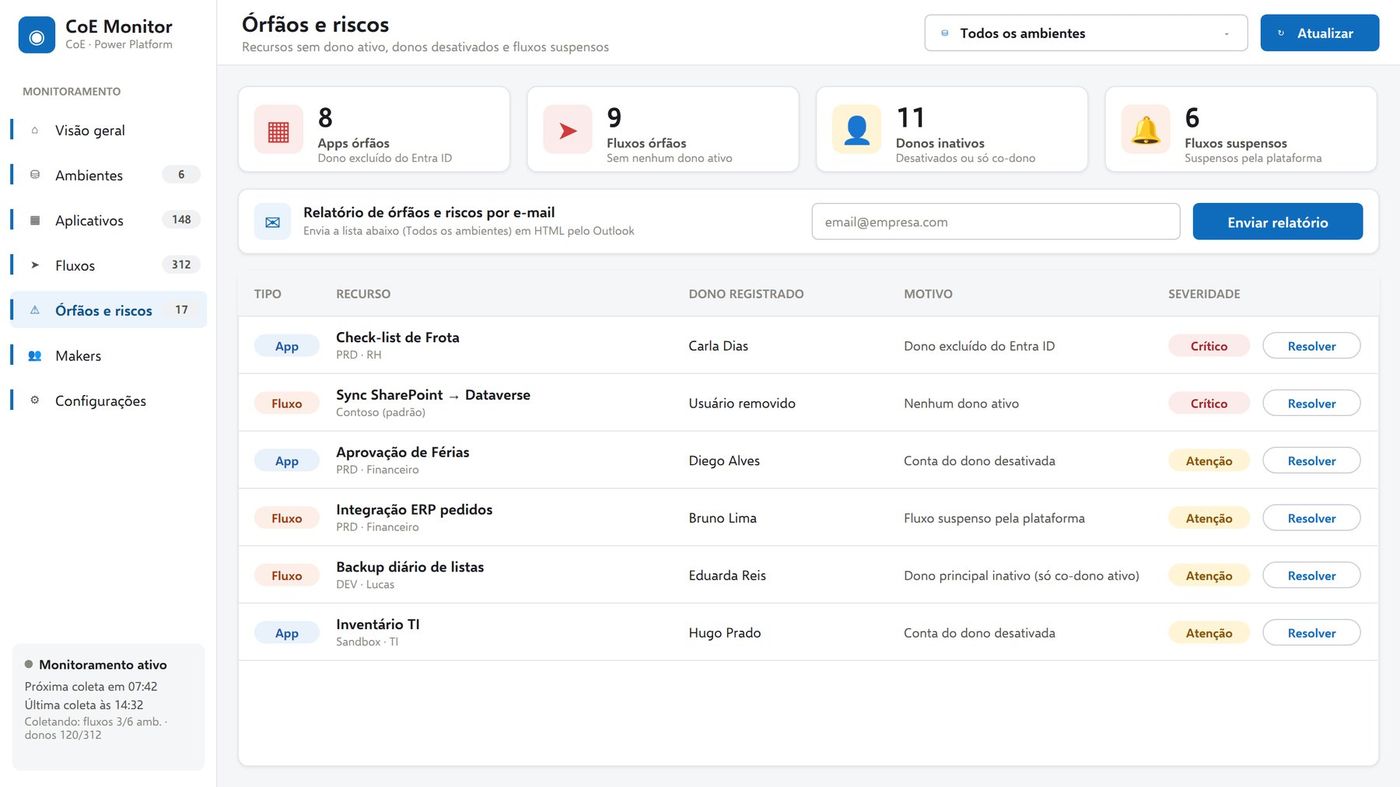
Task: Click the Fluxos suspensos bell icon
Action: click(x=1146, y=130)
